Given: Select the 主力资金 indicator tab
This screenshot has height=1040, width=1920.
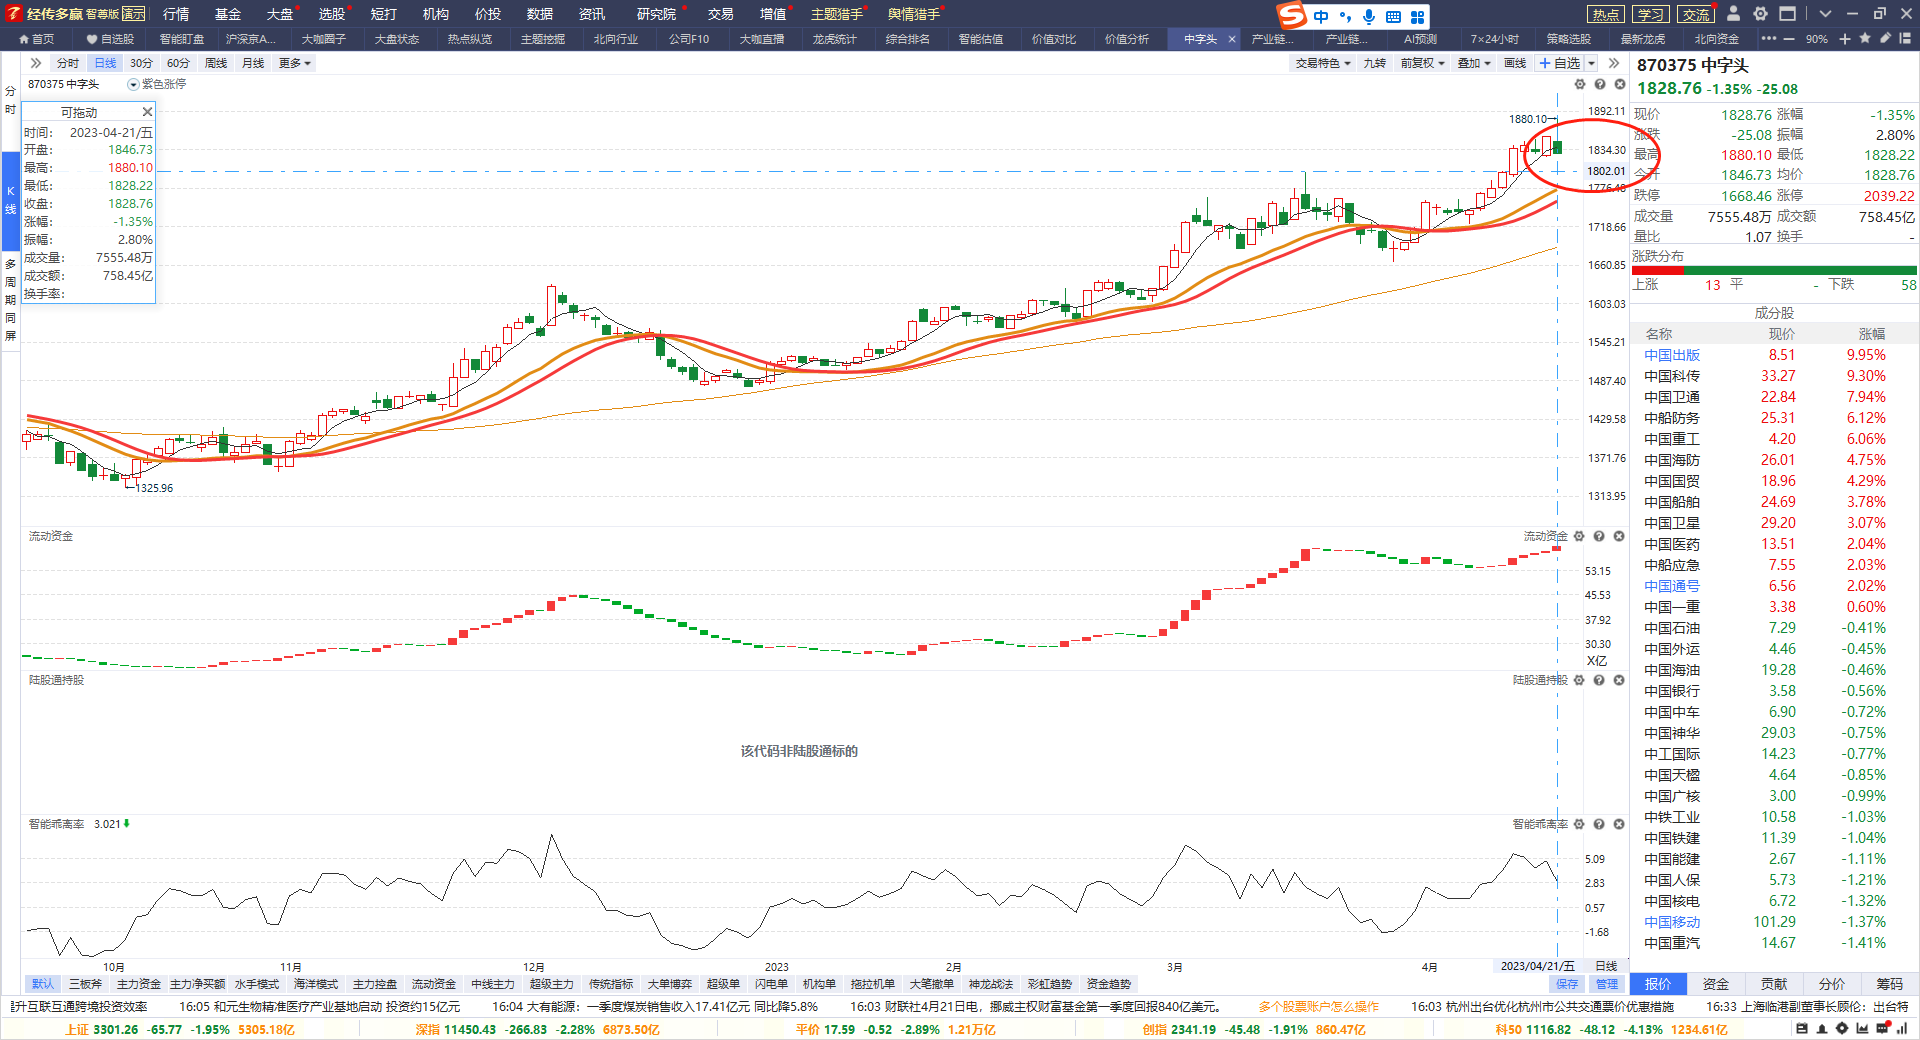Looking at the screenshot, I should point(138,984).
